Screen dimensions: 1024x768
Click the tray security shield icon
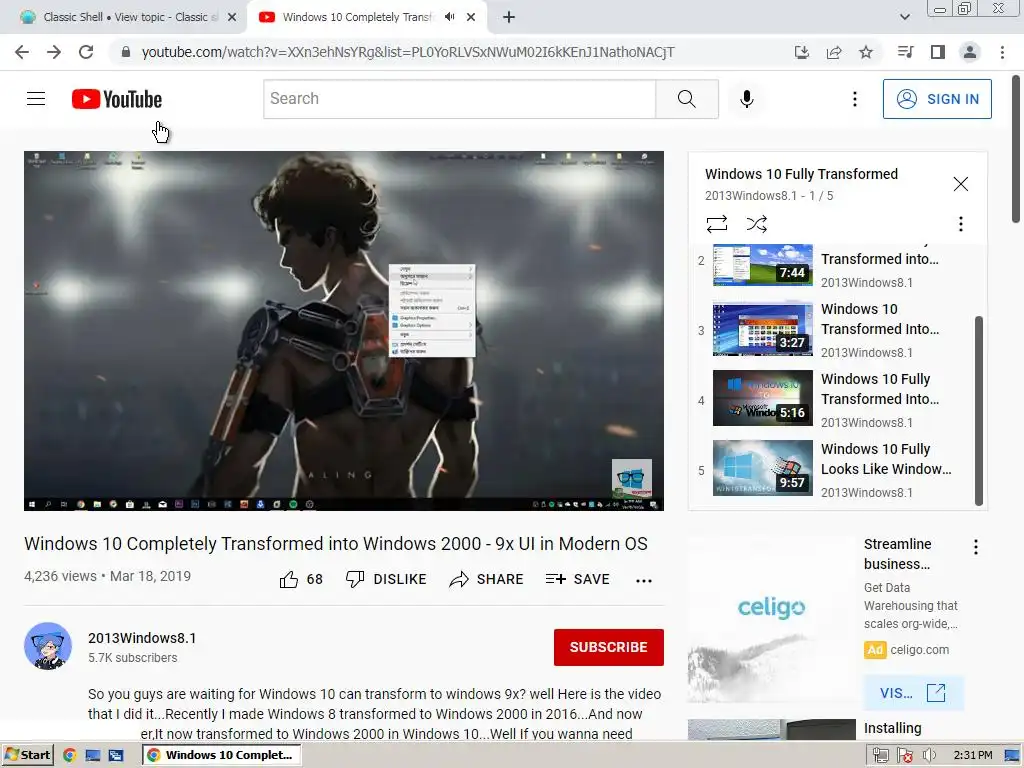[904, 756]
